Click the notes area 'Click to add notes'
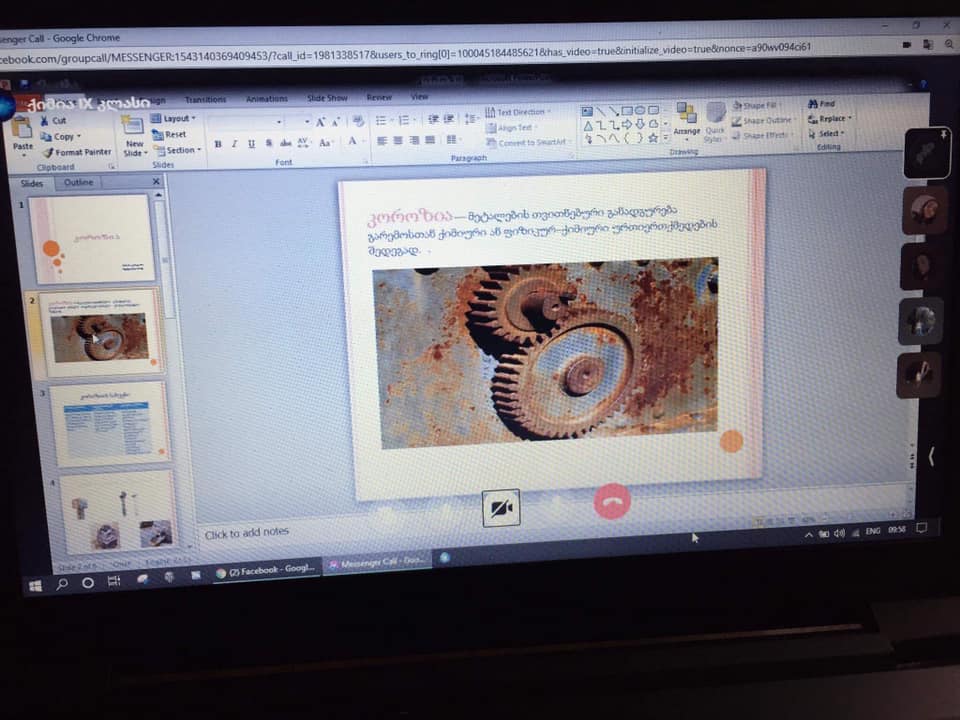 click(x=246, y=533)
